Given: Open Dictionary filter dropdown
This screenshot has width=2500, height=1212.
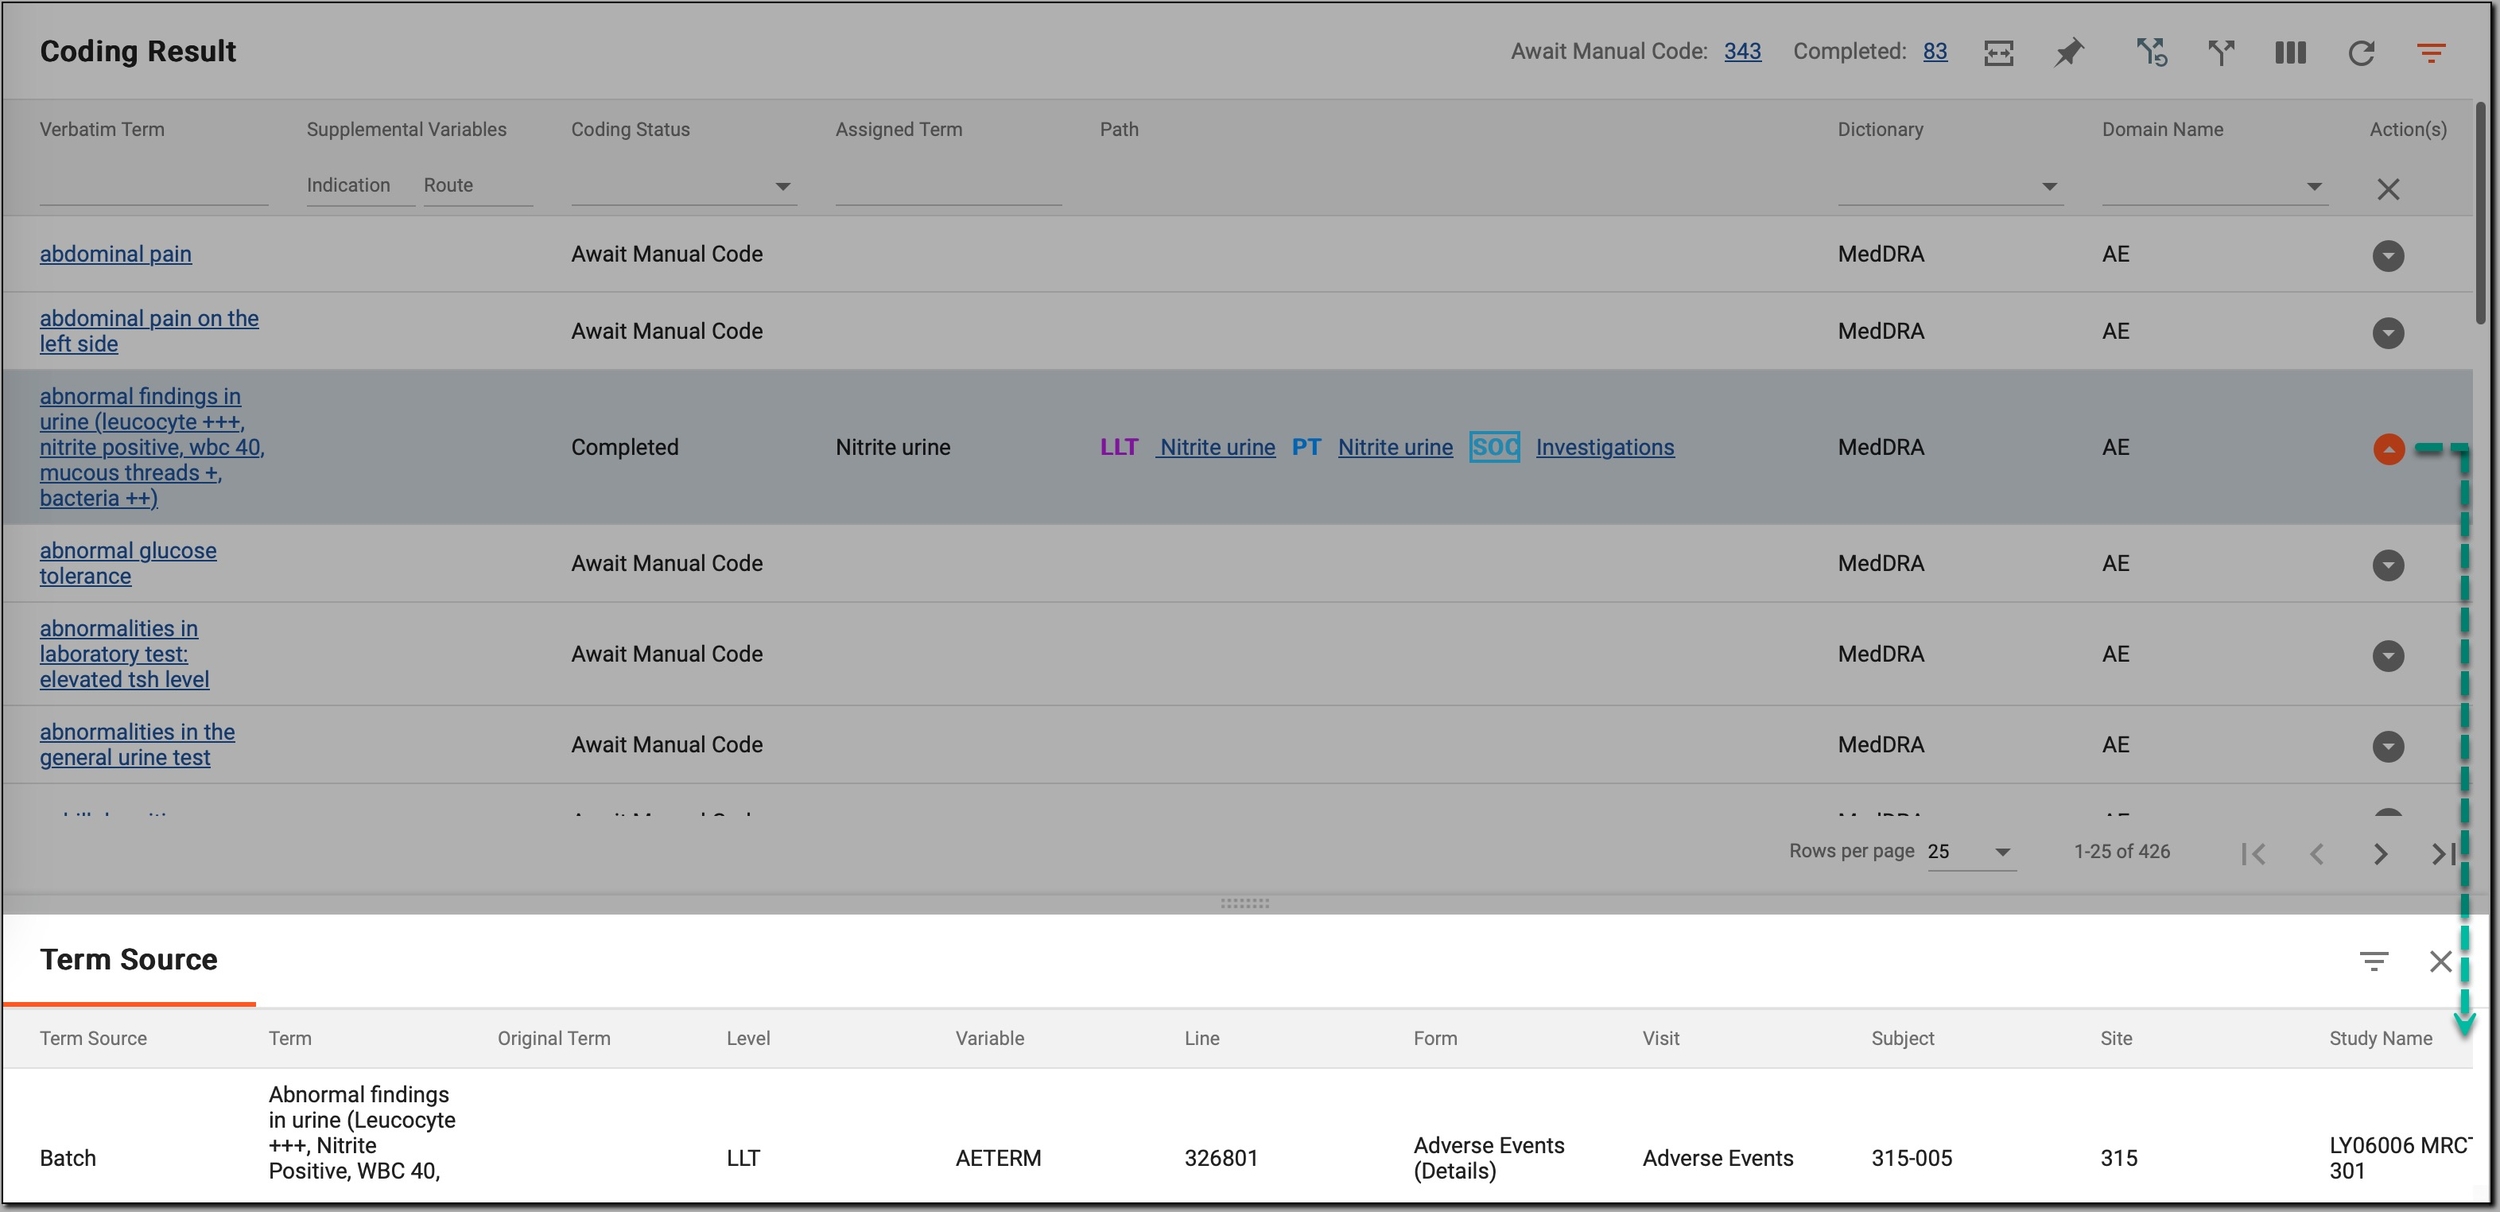Looking at the screenshot, I should click(1950, 187).
